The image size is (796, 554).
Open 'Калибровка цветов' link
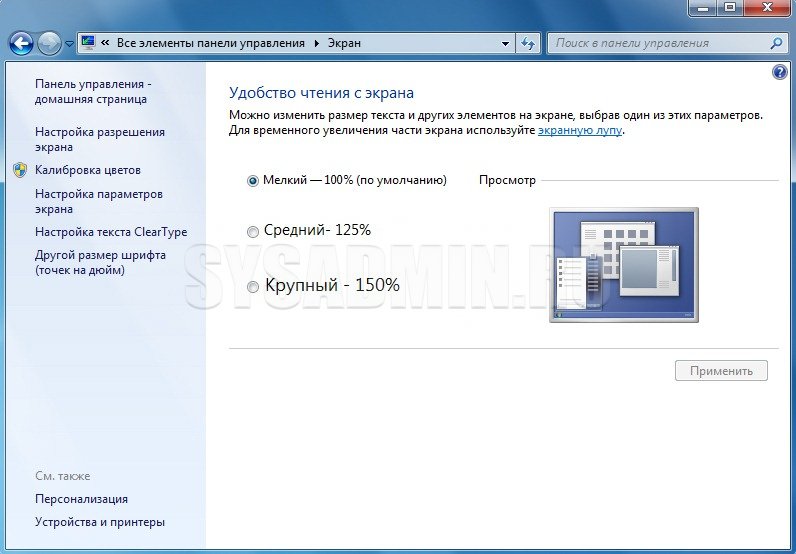(x=88, y=170)
